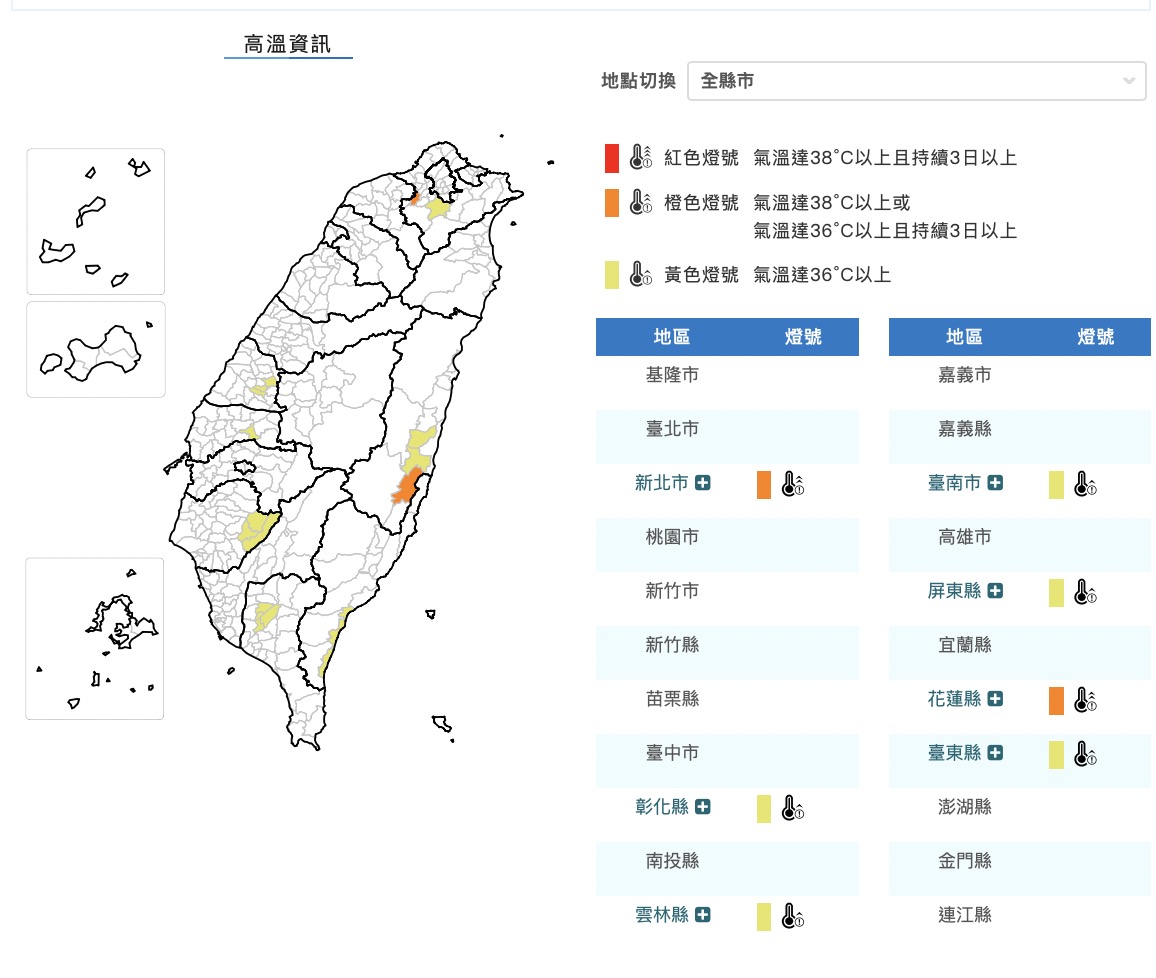This screenshot has width=1156, height=978.
Task: Click the thermometer icon in 臺東縣 row
Action: click(1085, 754)
